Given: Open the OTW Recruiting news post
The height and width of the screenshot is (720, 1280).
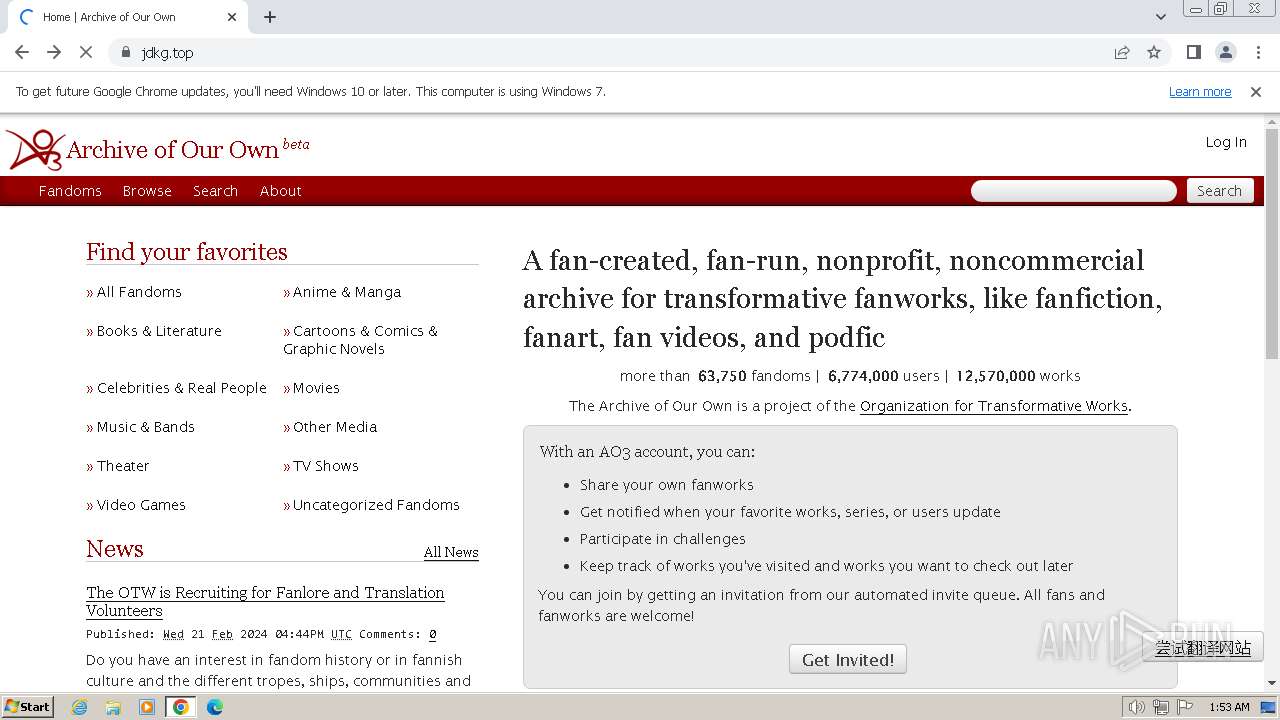Looking at the screenshot, I should 265,601.
